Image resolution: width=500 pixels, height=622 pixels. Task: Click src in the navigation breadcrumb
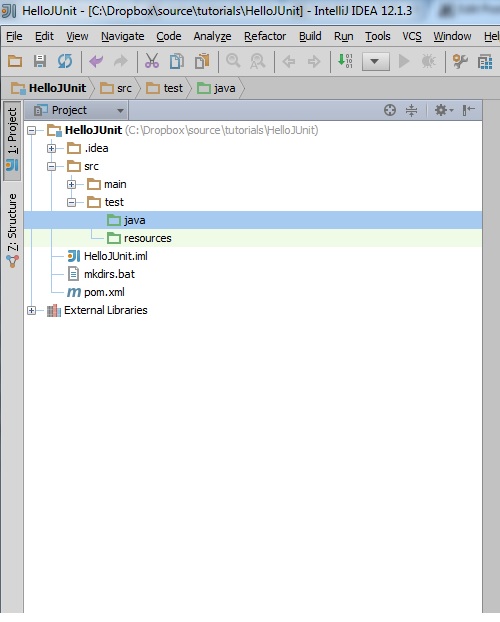(x=116, y=88)
